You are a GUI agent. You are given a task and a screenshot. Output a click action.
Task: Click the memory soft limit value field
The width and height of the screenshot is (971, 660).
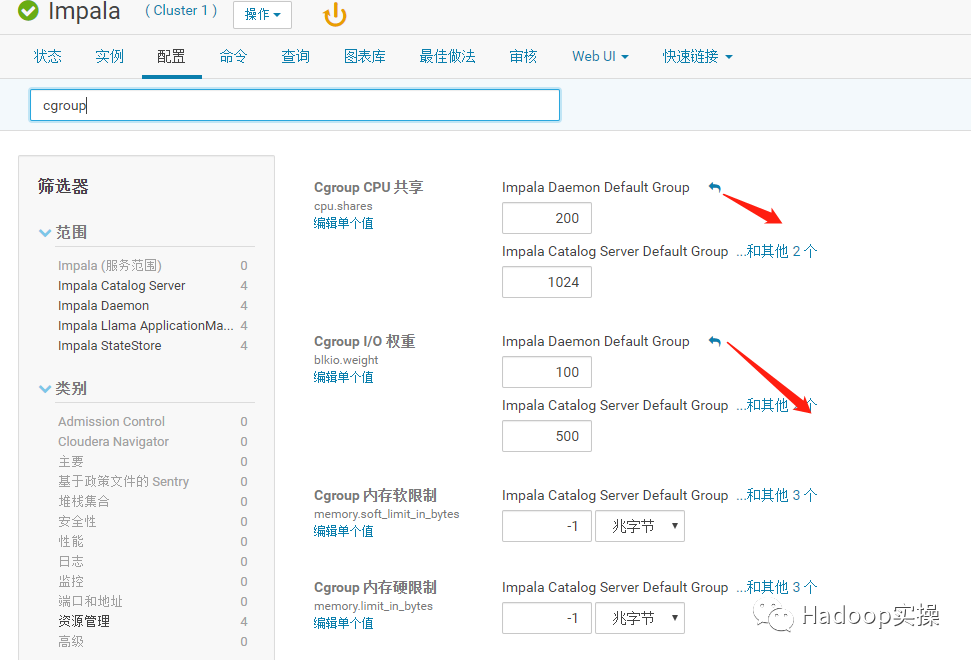coord(547,526)
